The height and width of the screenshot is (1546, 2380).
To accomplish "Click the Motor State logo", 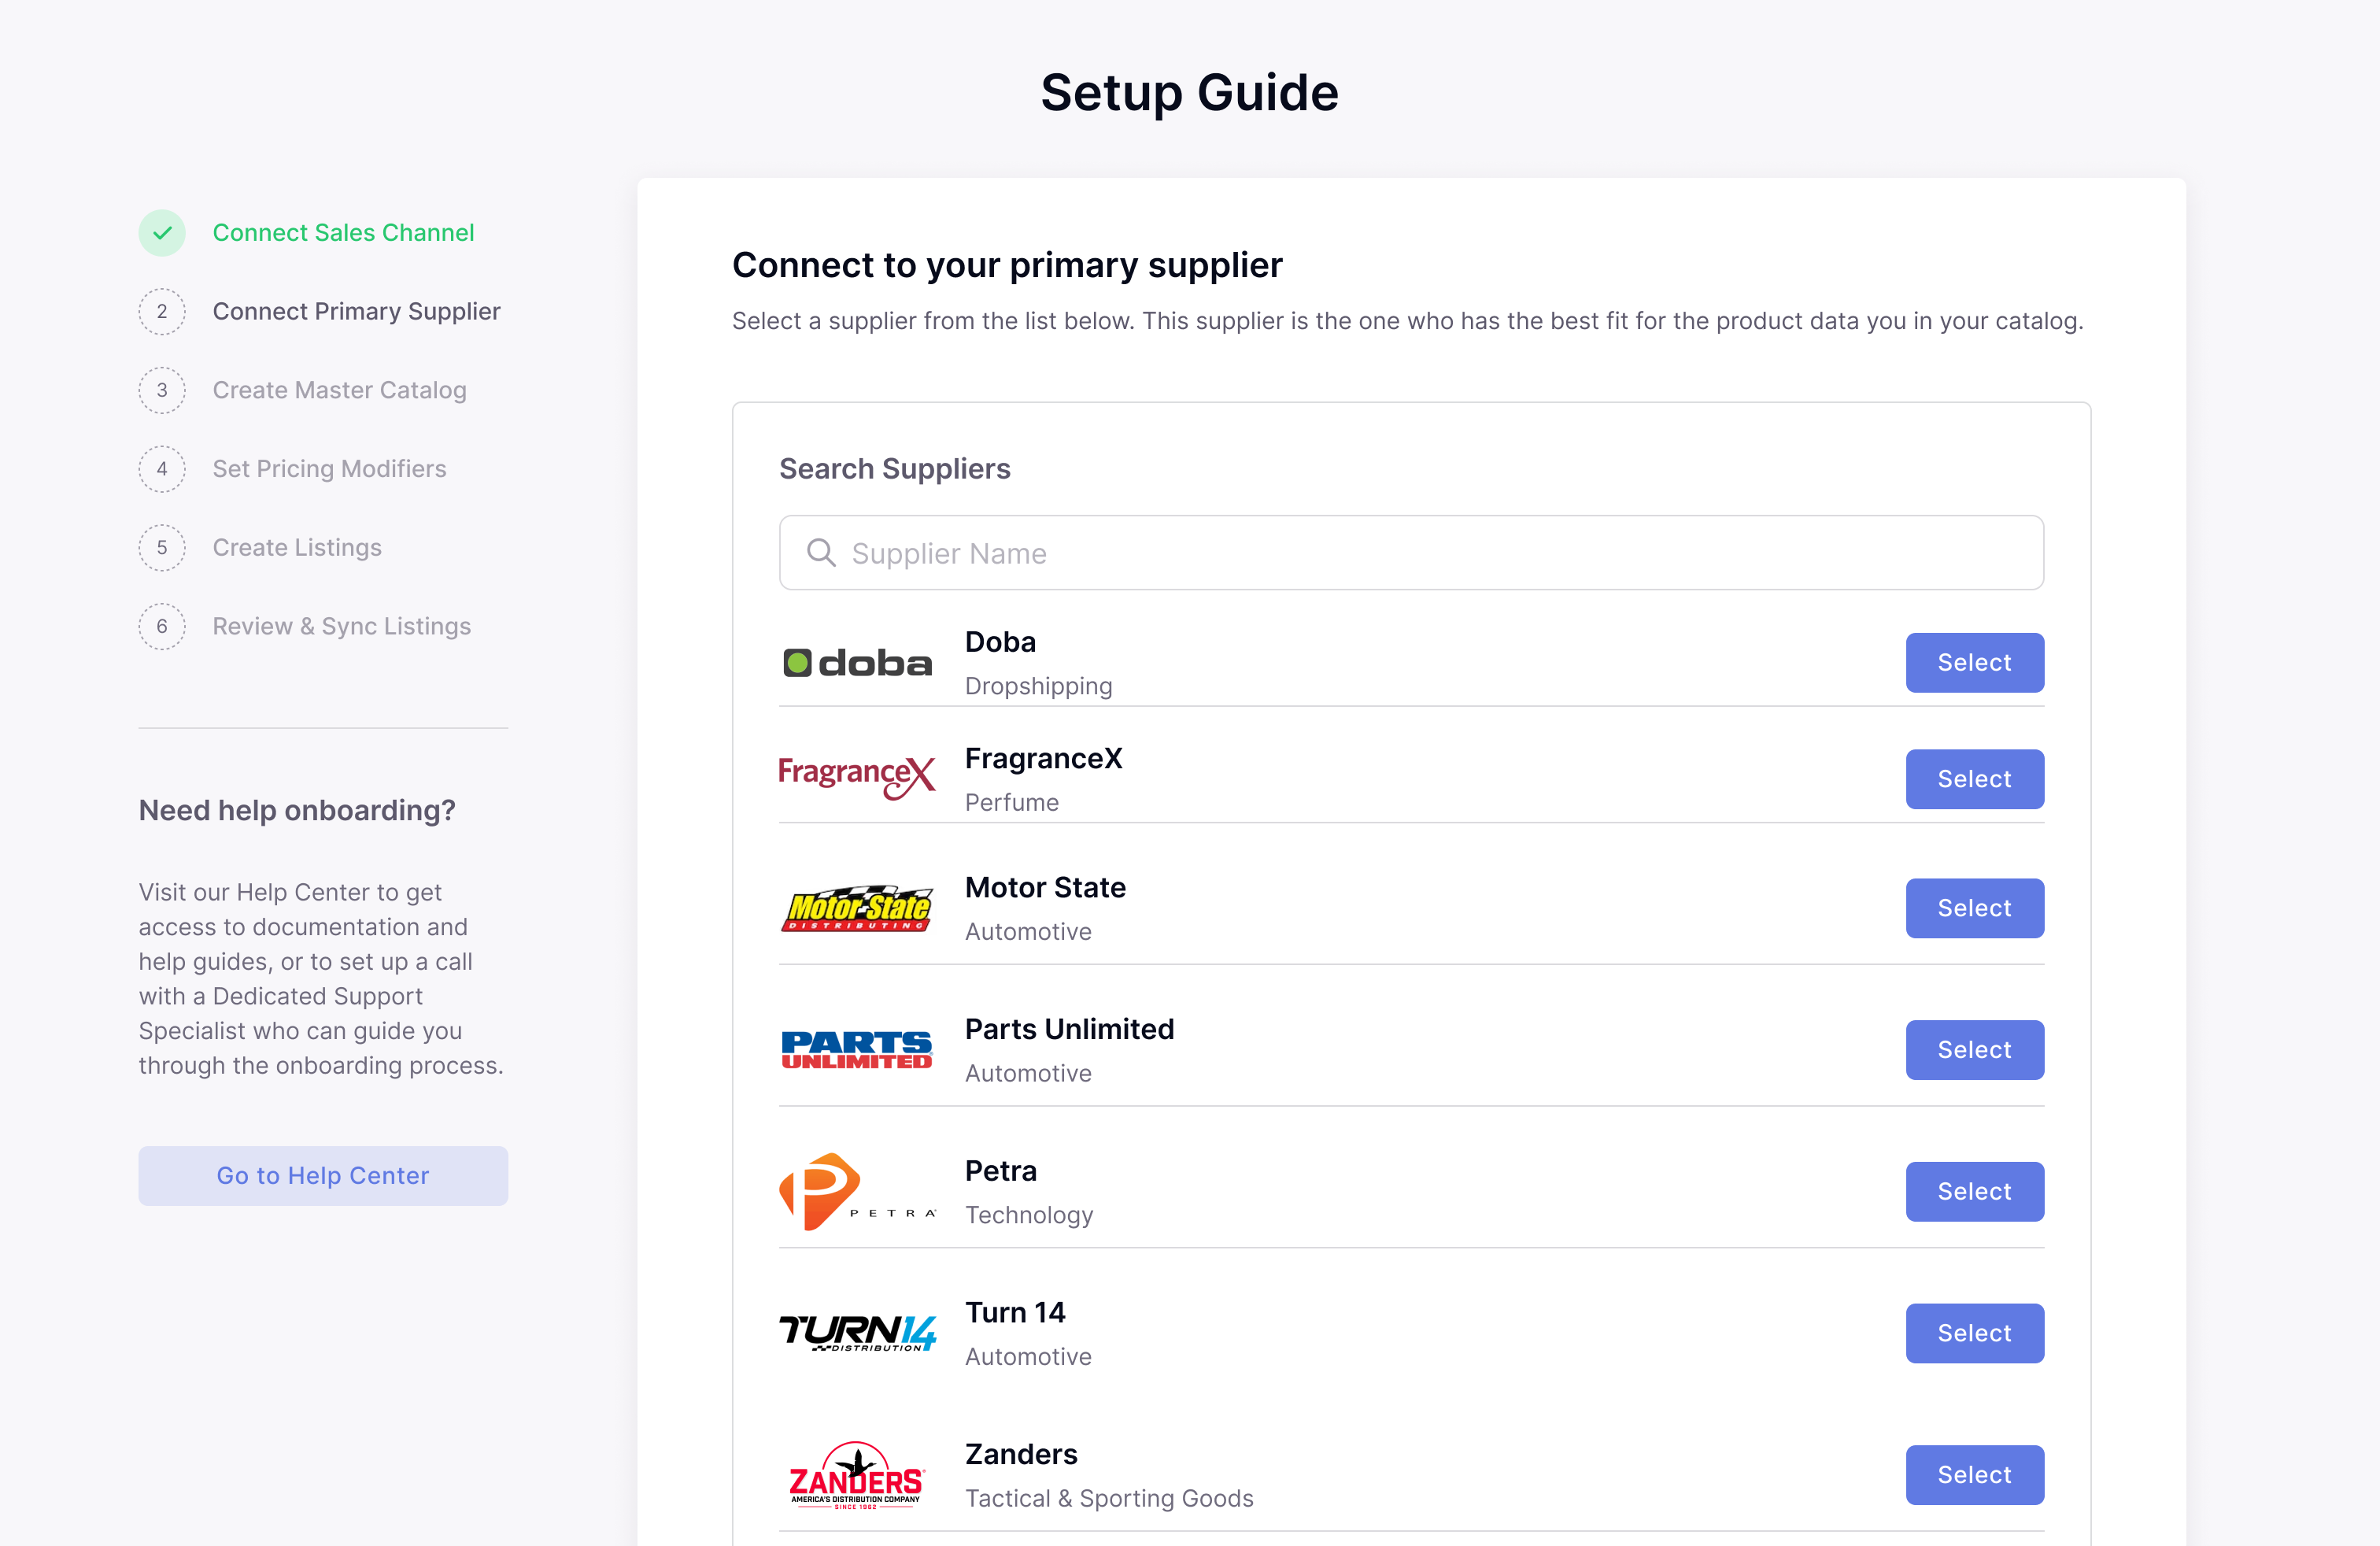I will [857, 908].
